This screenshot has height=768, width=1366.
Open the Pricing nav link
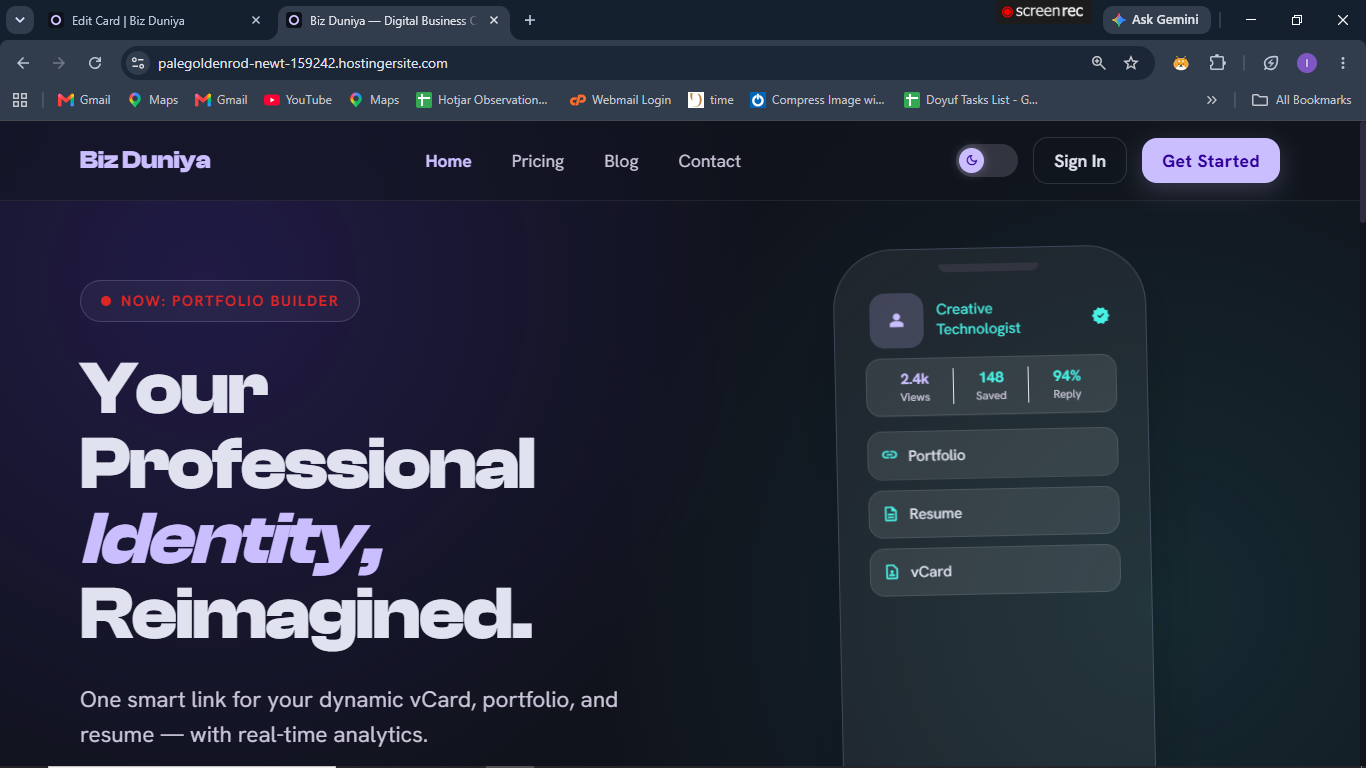(x=538, y=161)
